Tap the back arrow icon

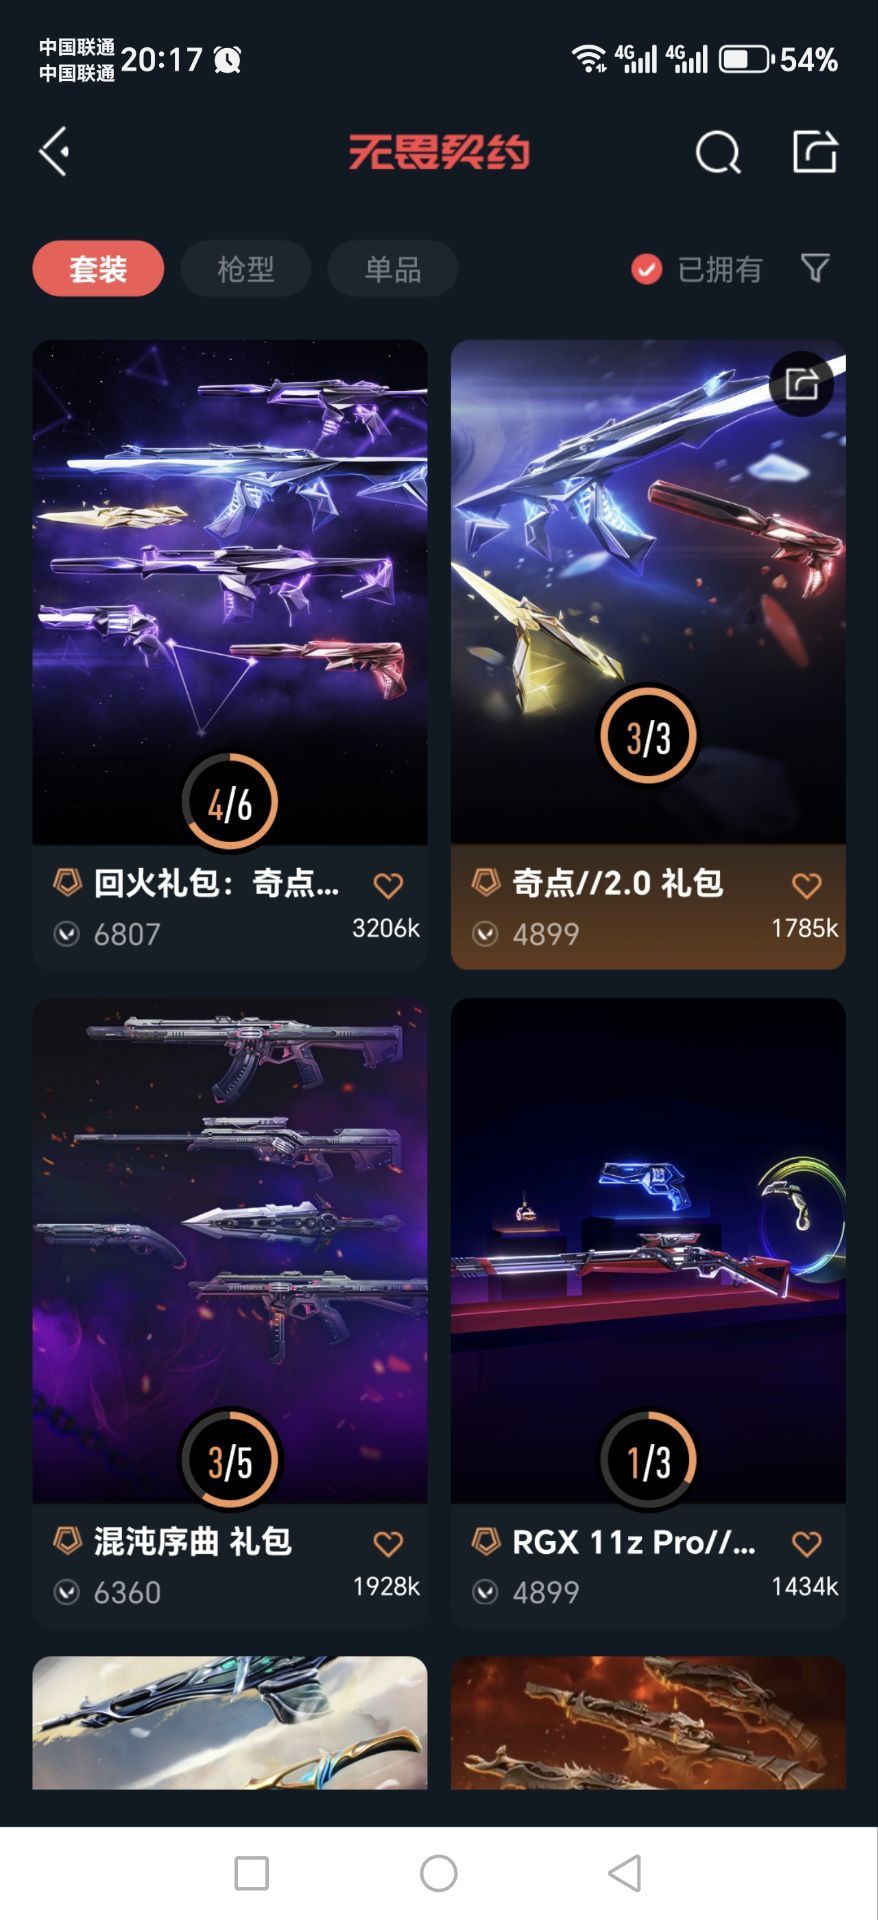[x=54, y=152]
